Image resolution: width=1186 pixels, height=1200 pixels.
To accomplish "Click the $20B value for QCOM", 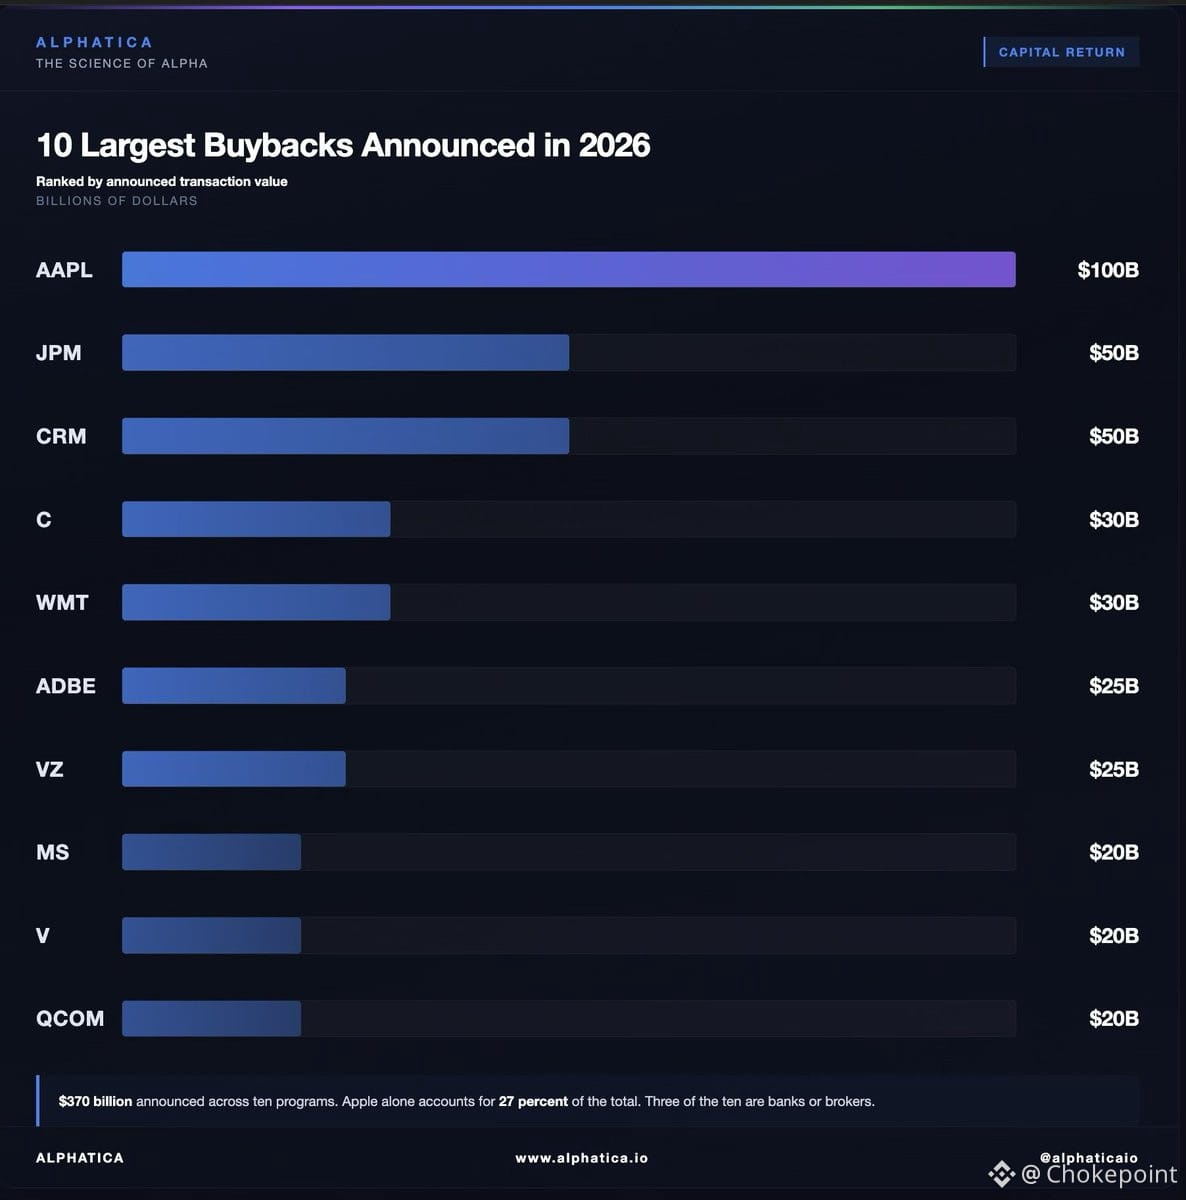I will click(x=1114, y=1019).
